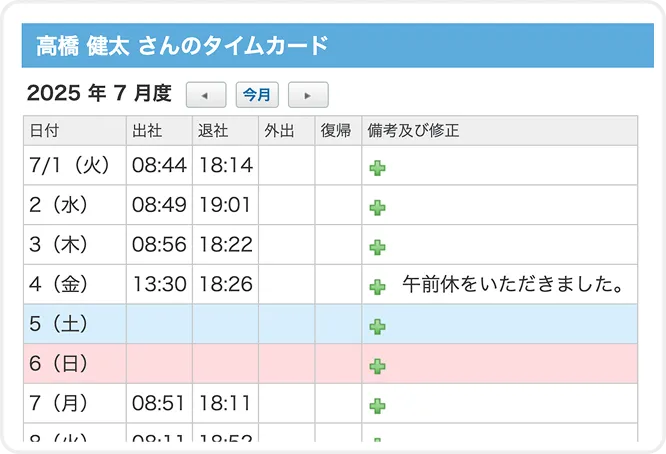Click the 退社 time 18:11 on 7 (月)
The height and width of the screenshot is (454, 666).
(x=225, y=403)
